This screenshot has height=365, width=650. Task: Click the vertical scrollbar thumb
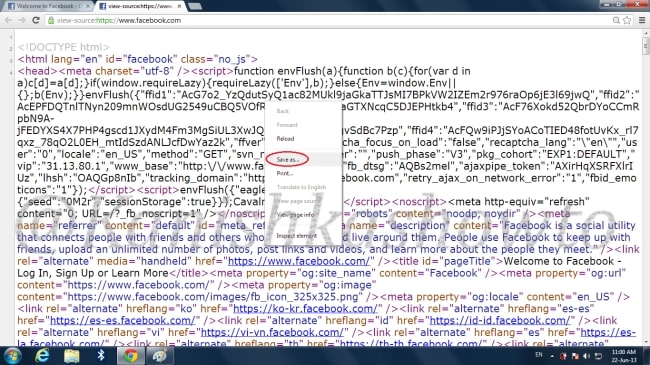(645, 46)
